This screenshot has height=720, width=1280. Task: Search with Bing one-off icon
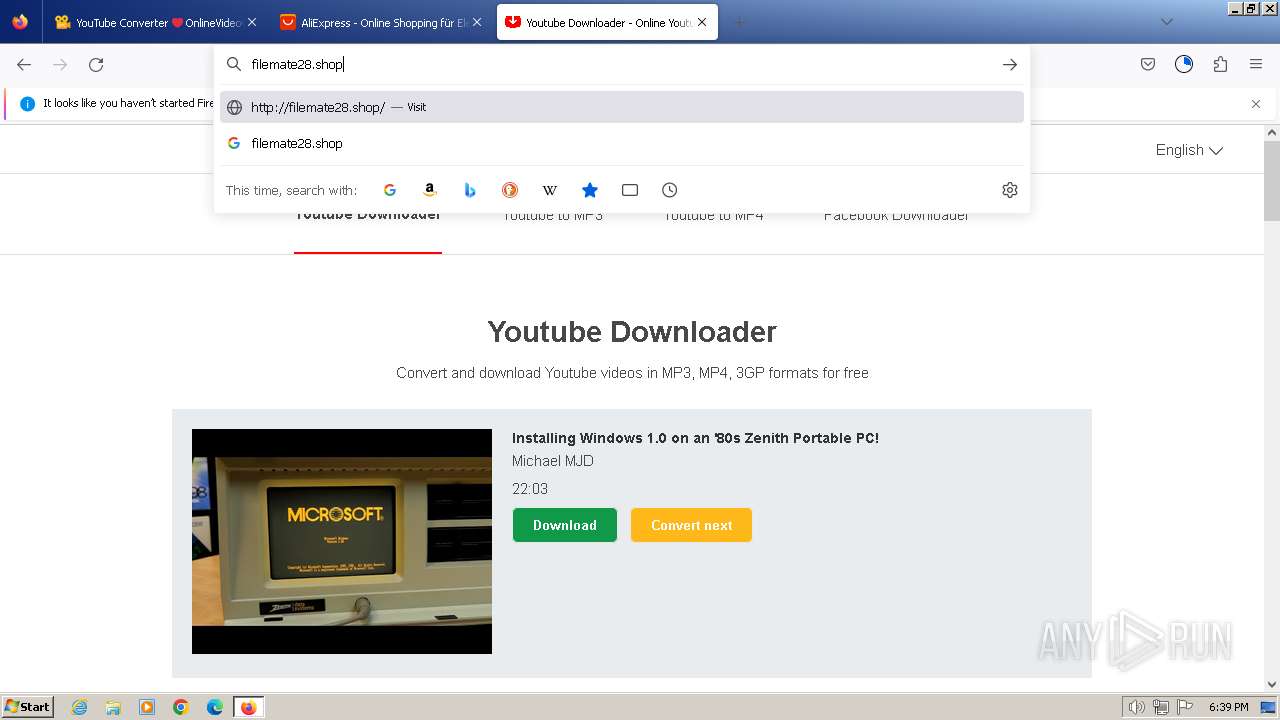coord(470,190)
